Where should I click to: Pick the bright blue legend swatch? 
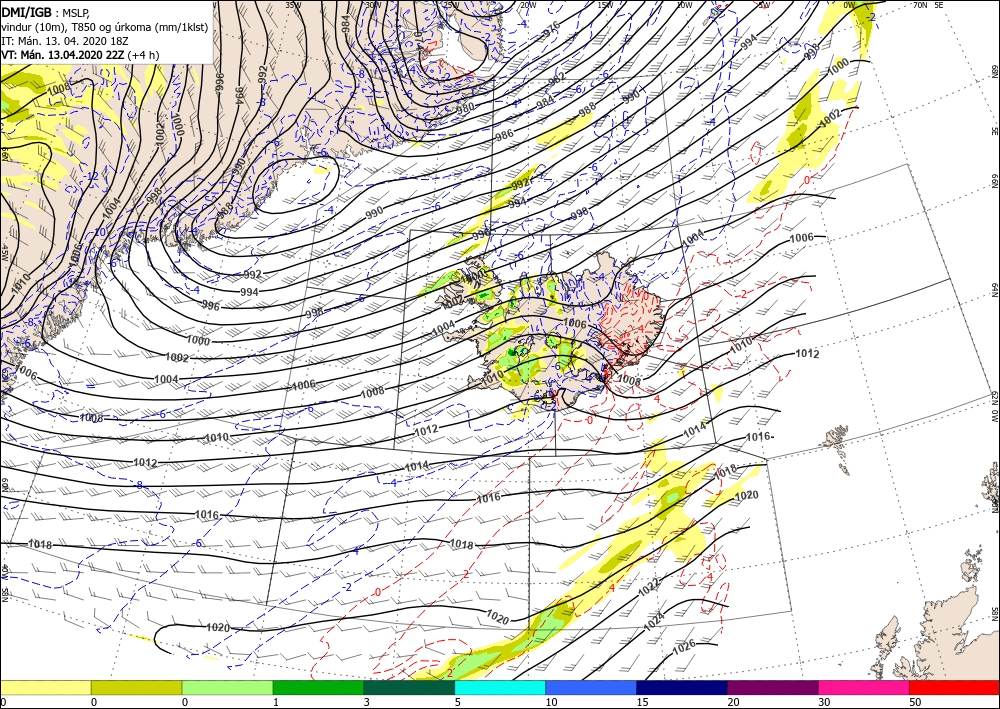pos(591,687)
